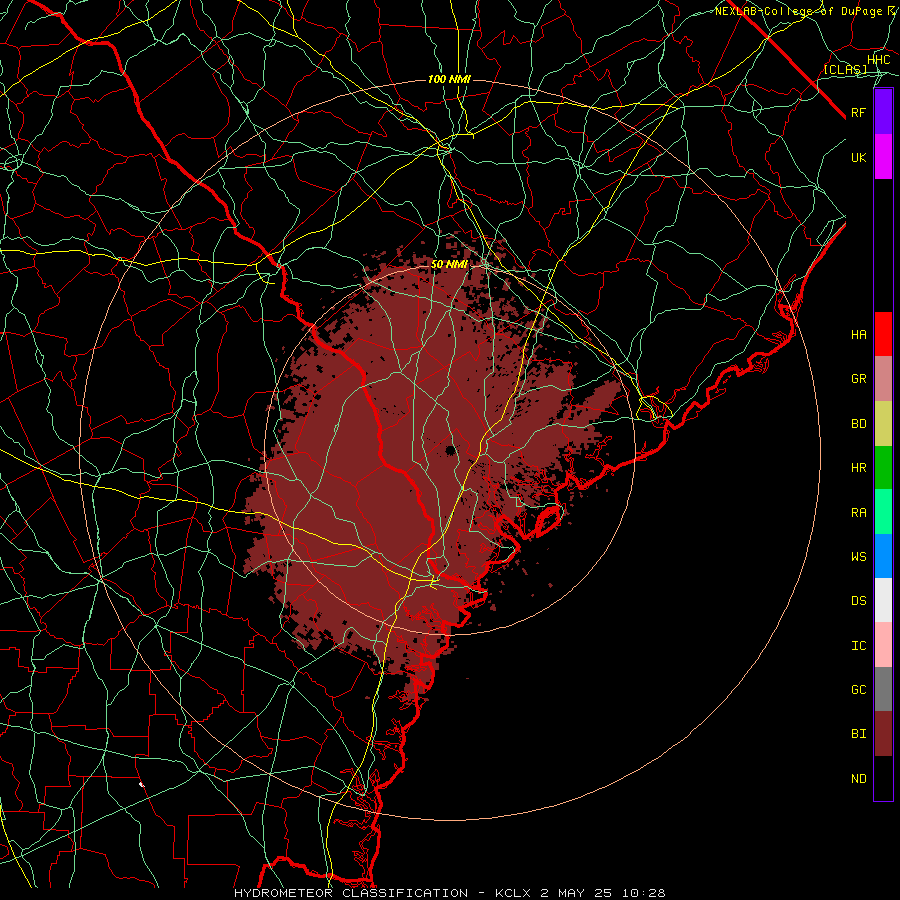This screenshot has height=900, width=900.
Task: Click the RF purple legend swatch
Action: 883,112
